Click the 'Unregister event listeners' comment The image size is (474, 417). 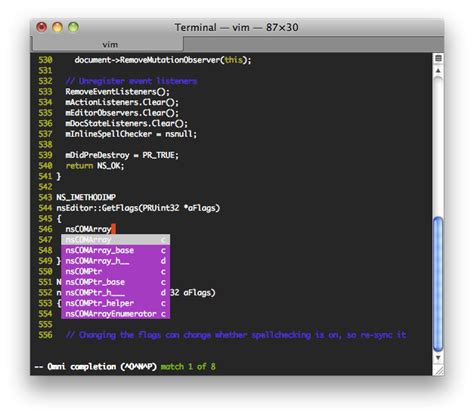pyautogui.click(x=131, y=81)
